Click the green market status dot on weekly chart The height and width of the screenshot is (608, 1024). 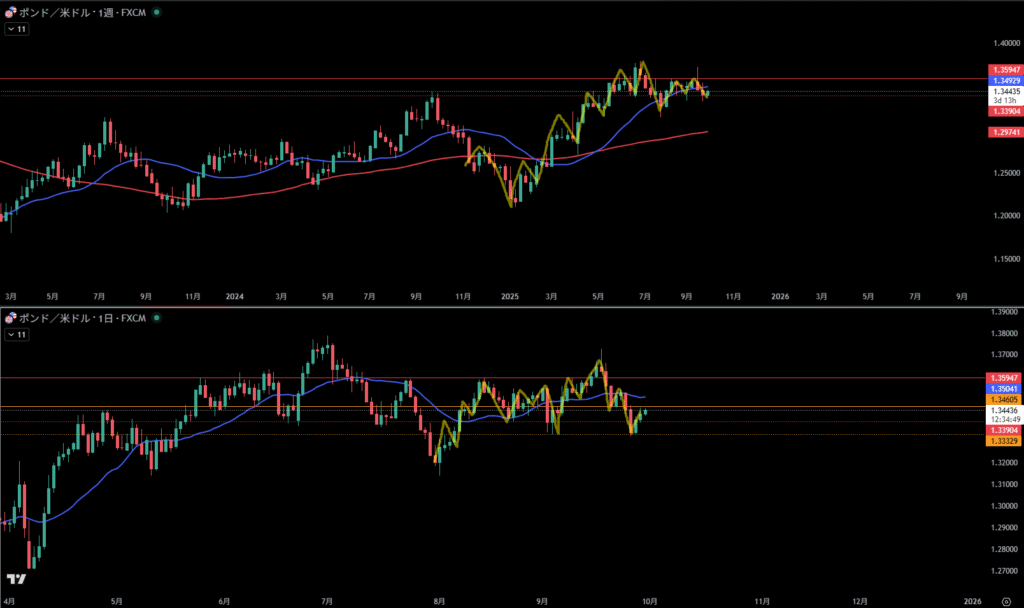[157, 15]
